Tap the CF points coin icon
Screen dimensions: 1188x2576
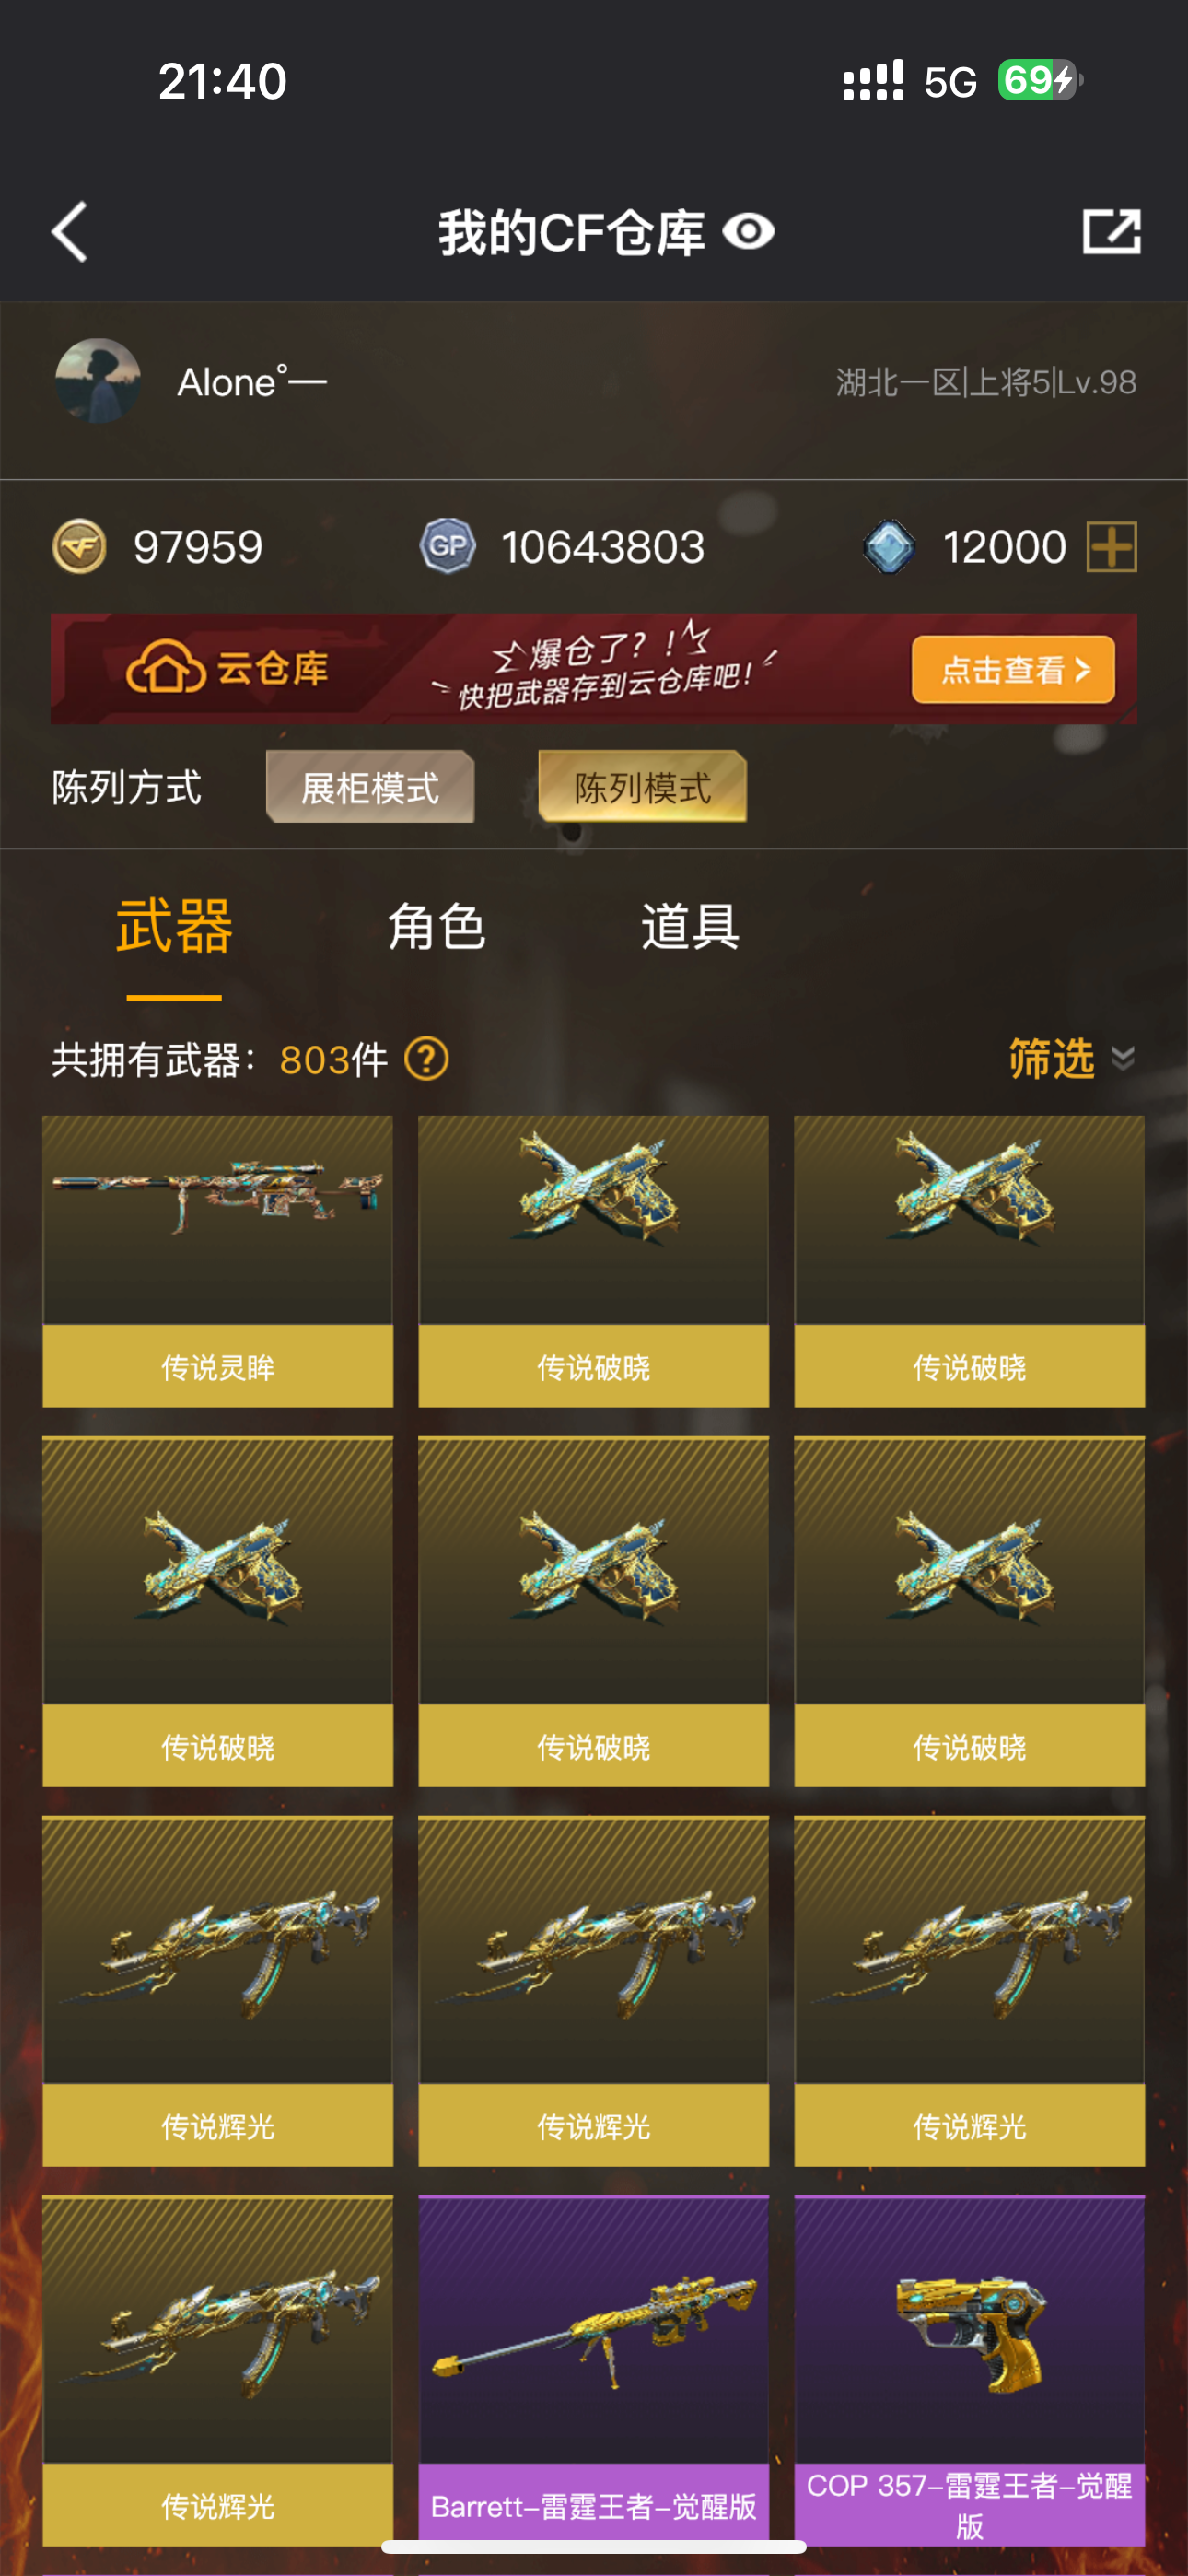[x=79, y=547]
